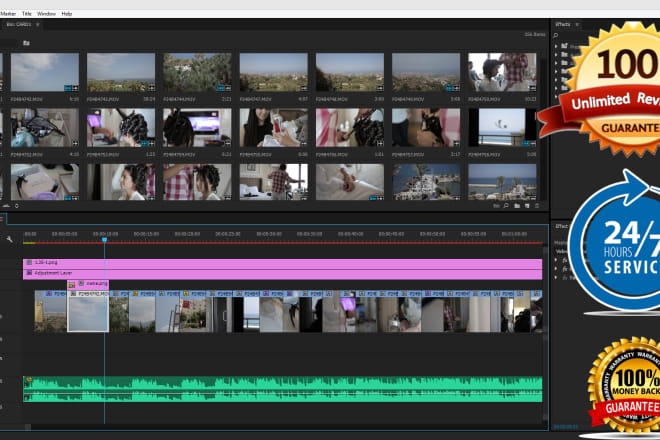Click the timeline wrench settings icon

tap(9, 239)
